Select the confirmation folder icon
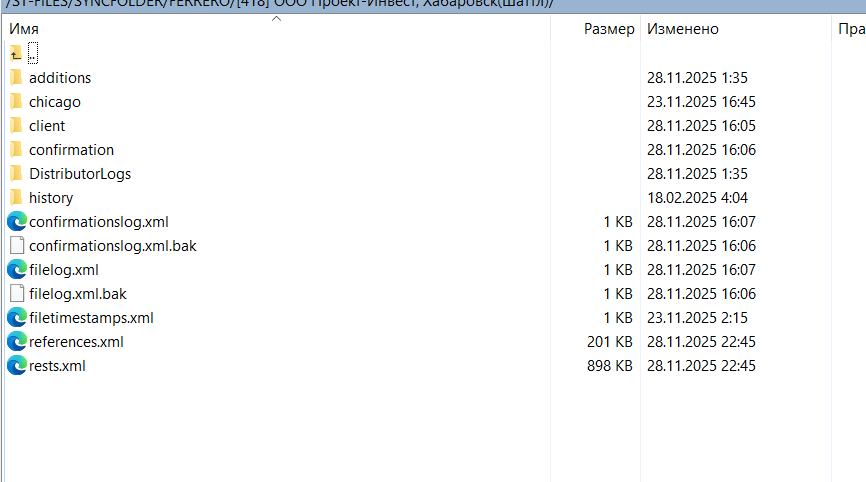 [x=17, y=150]
